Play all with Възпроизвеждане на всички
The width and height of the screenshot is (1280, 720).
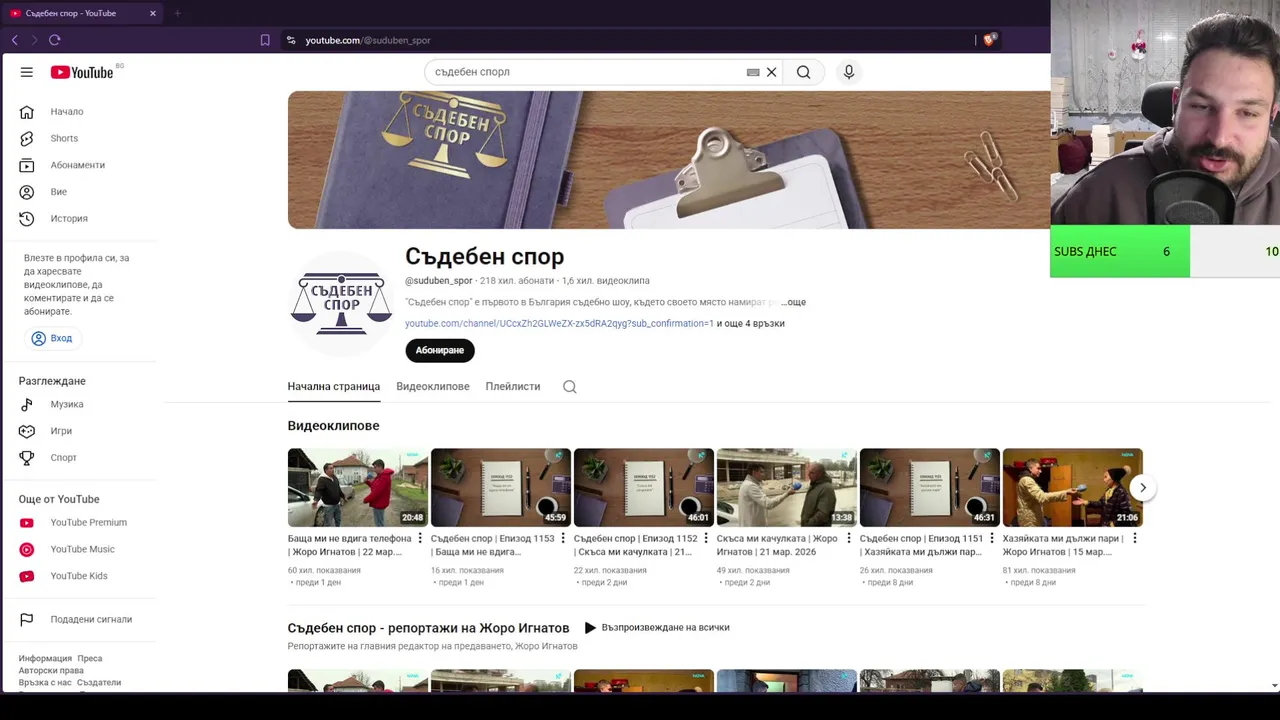click(657, 627)
